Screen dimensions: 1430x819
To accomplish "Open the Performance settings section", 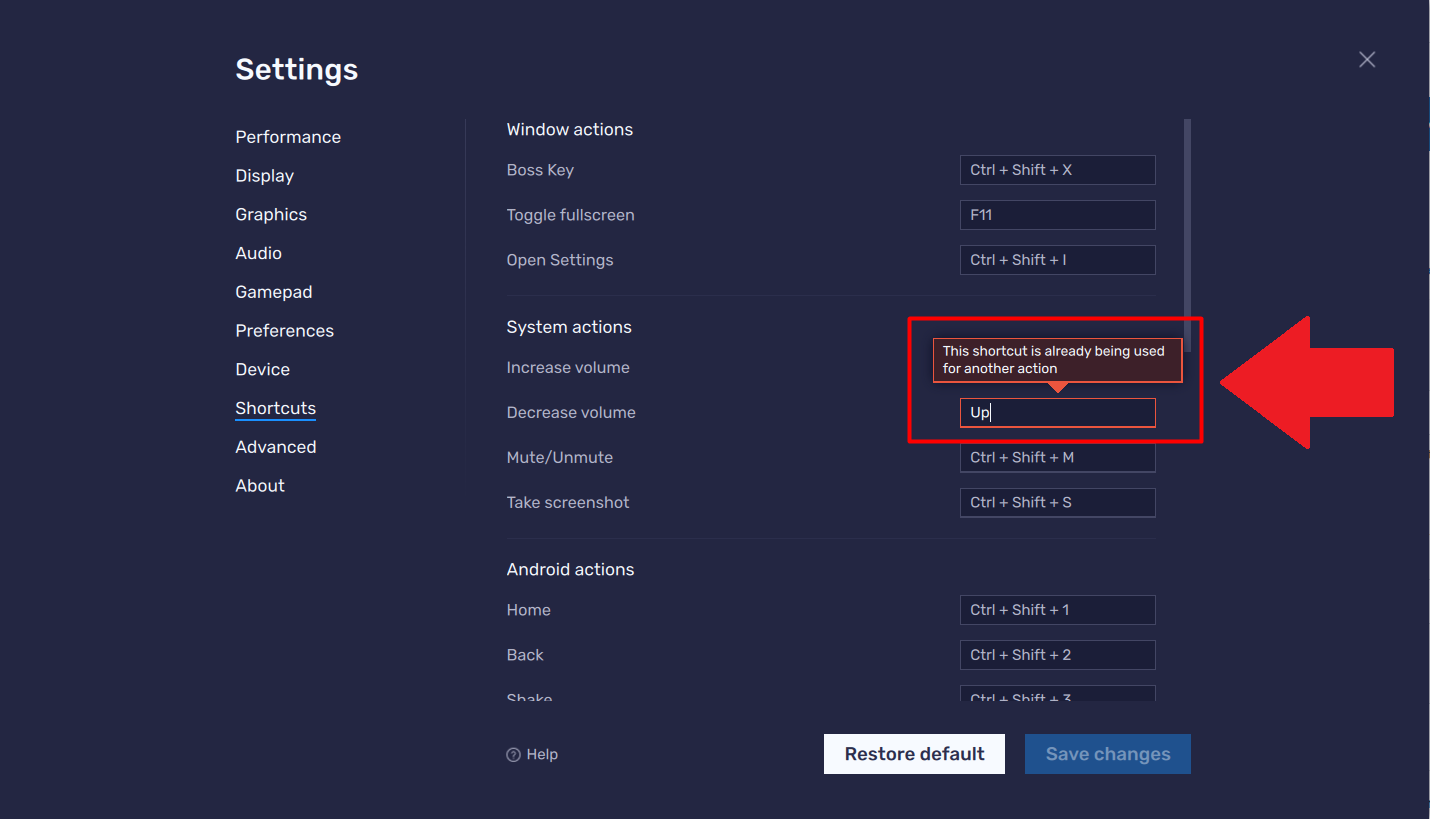I will tap(288, 136).
